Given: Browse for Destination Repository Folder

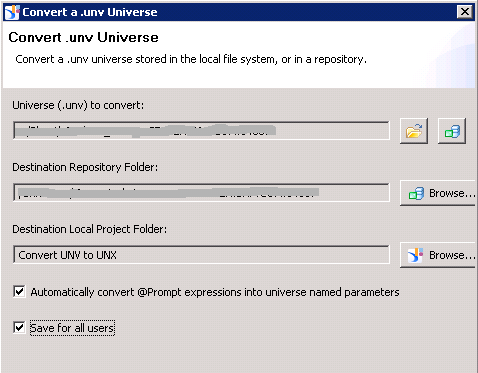Looking at the screenshot, I should tap(438, 193).
